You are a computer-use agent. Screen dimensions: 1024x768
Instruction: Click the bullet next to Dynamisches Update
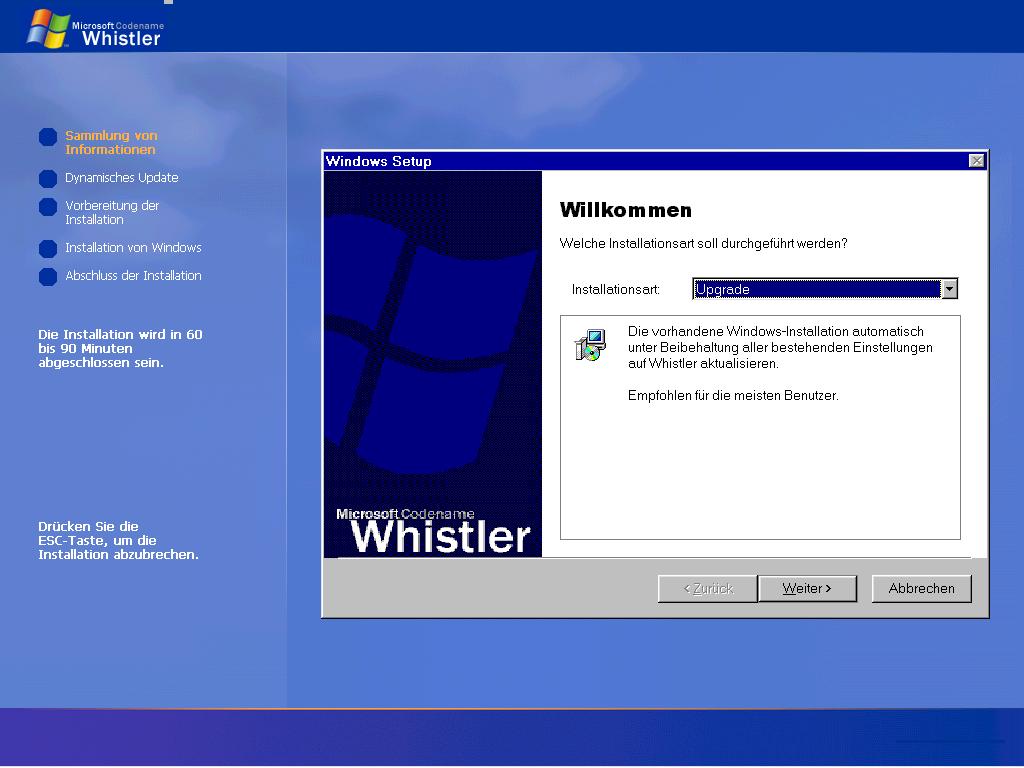pyautogui.click(x=48, y=178)
